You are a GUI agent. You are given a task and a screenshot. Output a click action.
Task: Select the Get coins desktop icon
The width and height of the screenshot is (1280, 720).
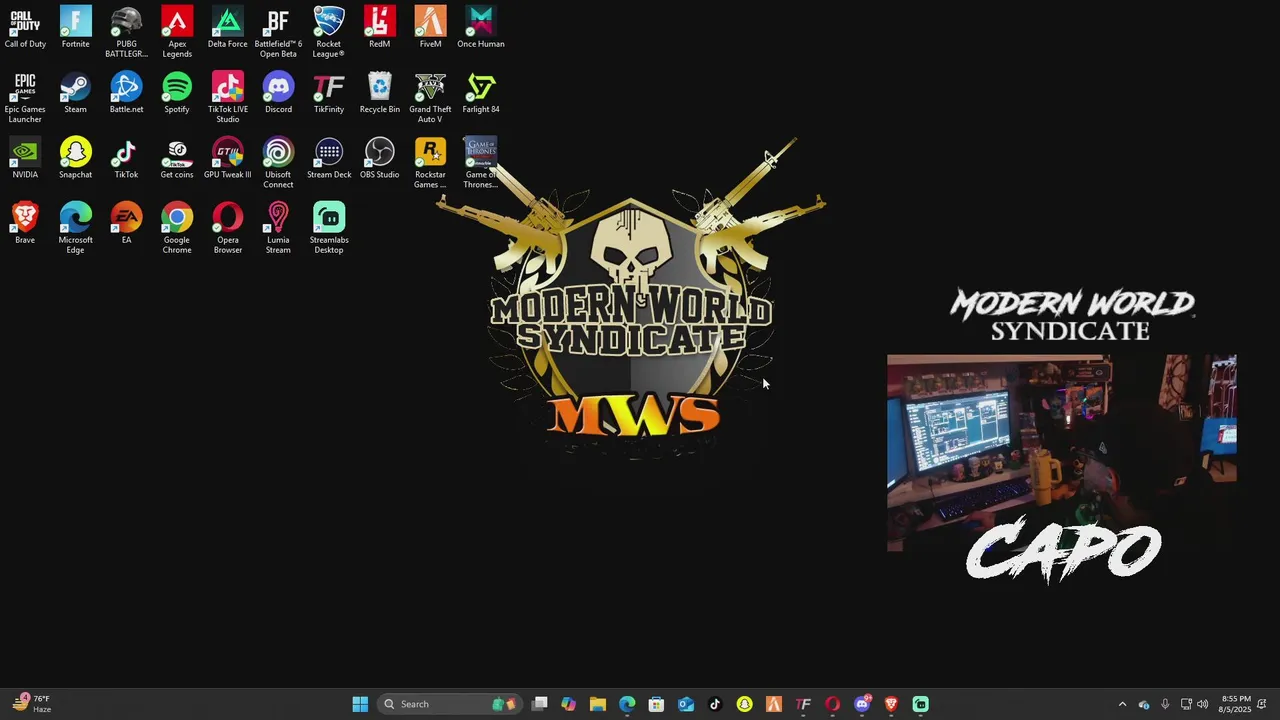click(177, 158)
